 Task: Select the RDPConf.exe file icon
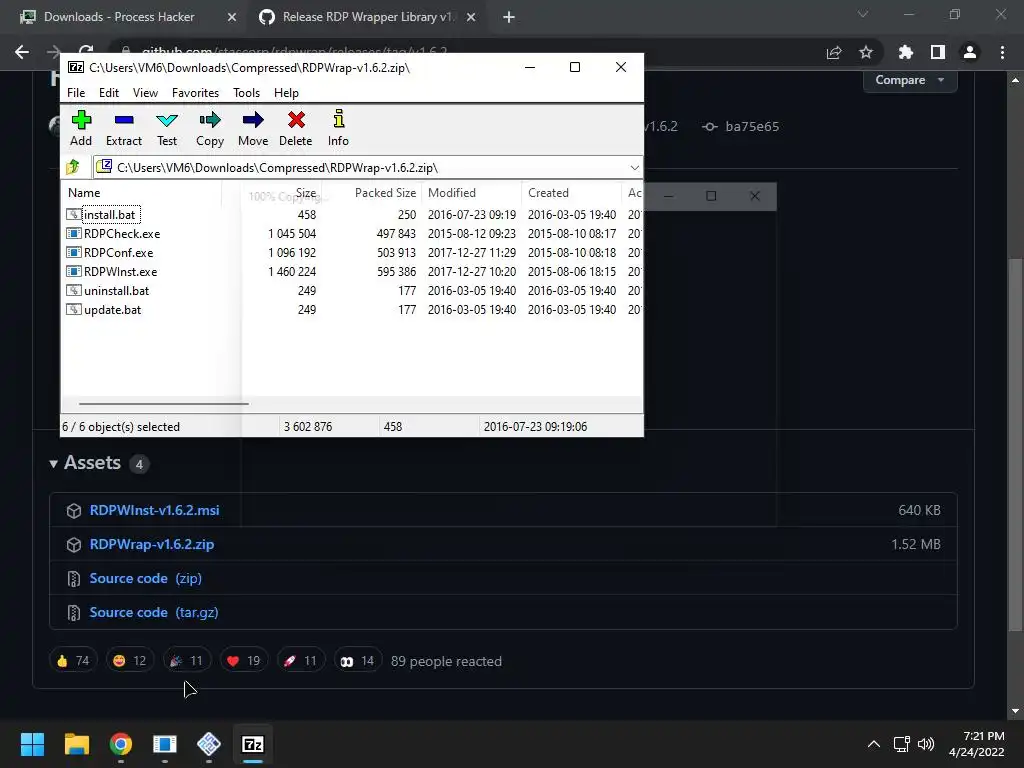tap(74, 253)
